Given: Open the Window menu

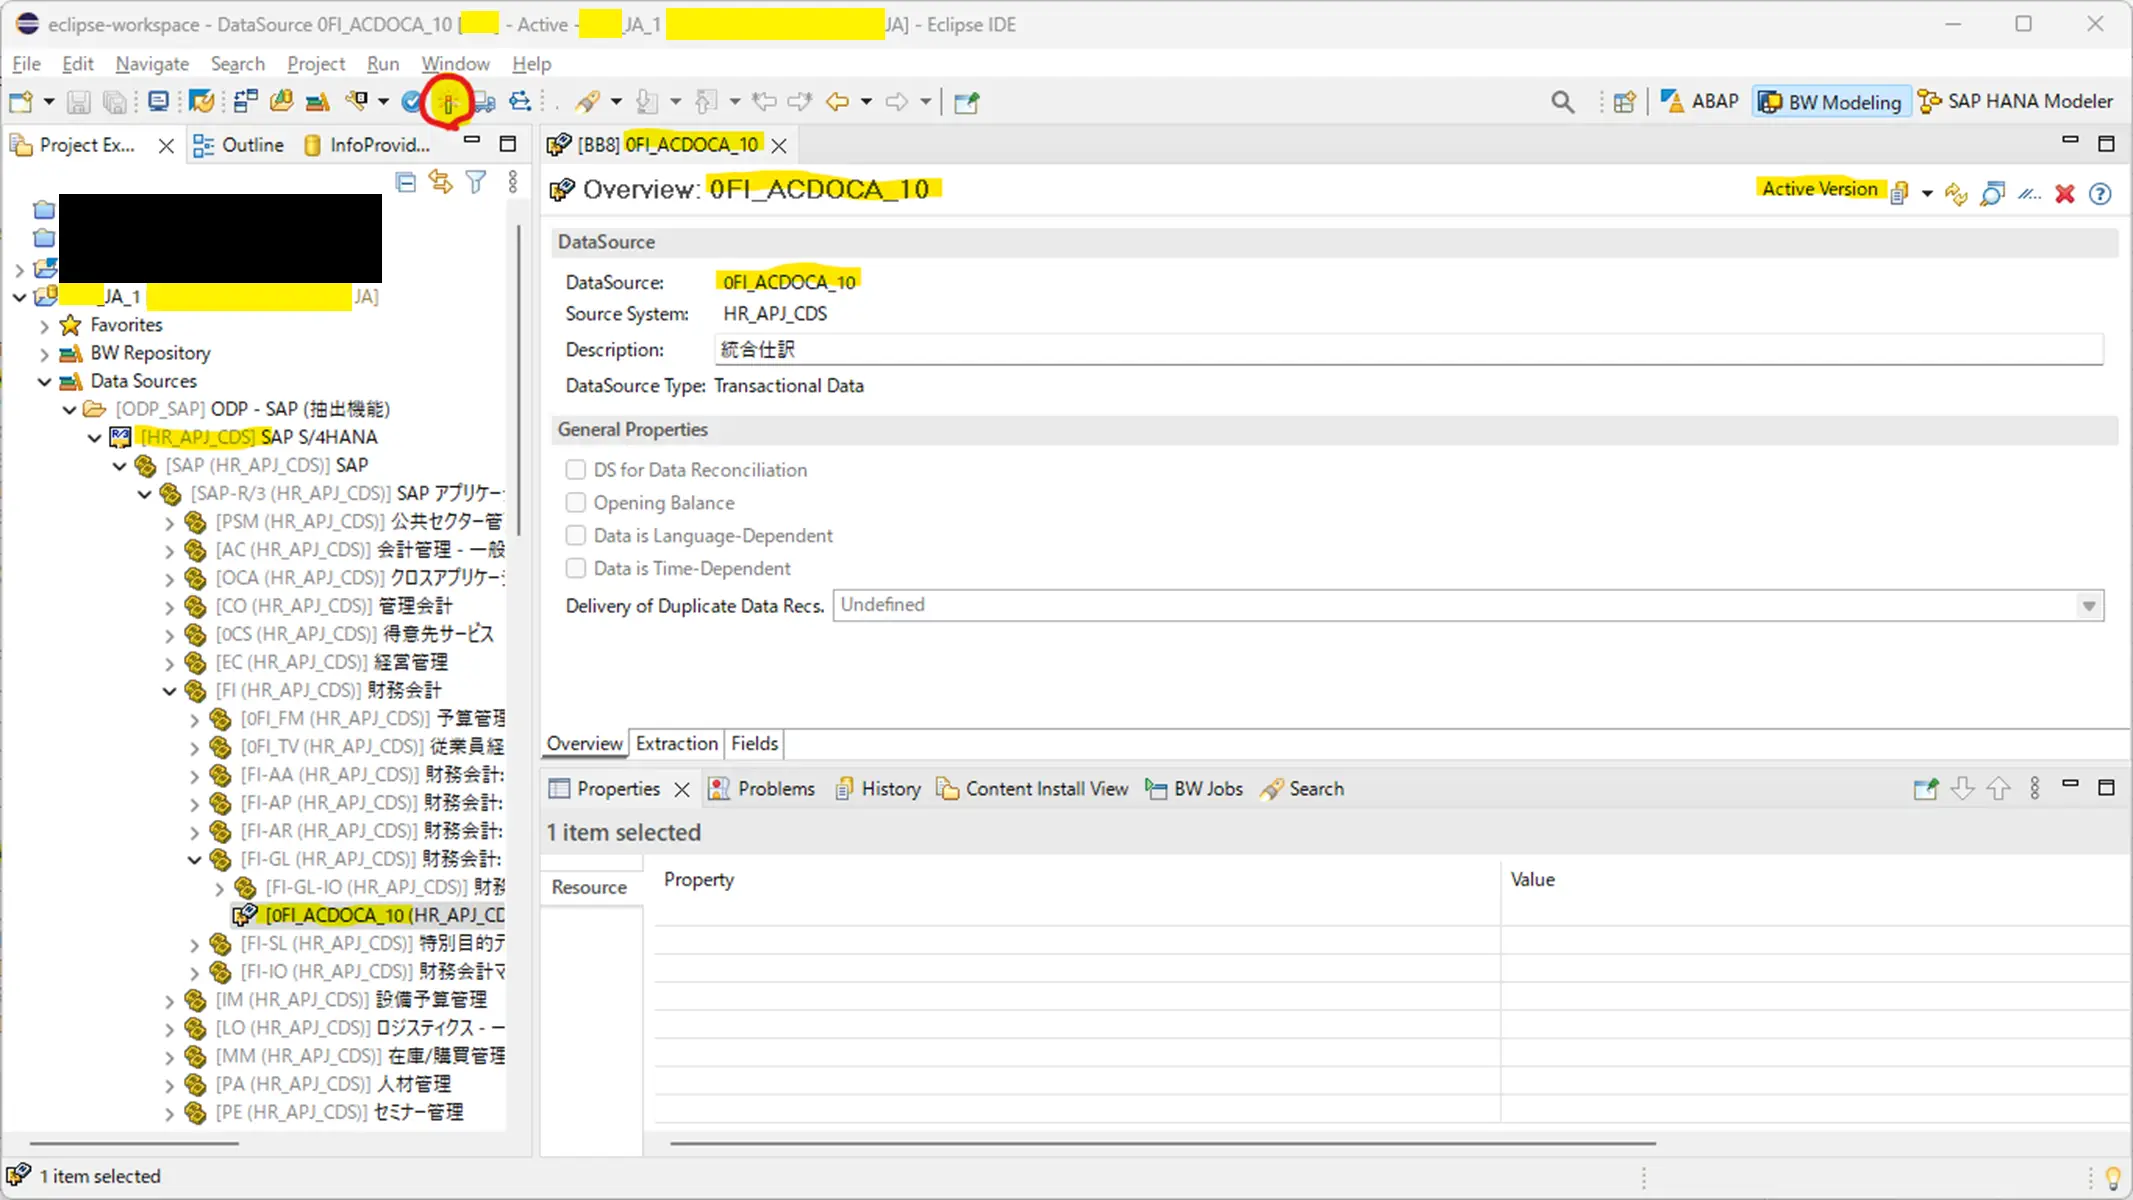Looking at the screenshot, I should point(455,64).
